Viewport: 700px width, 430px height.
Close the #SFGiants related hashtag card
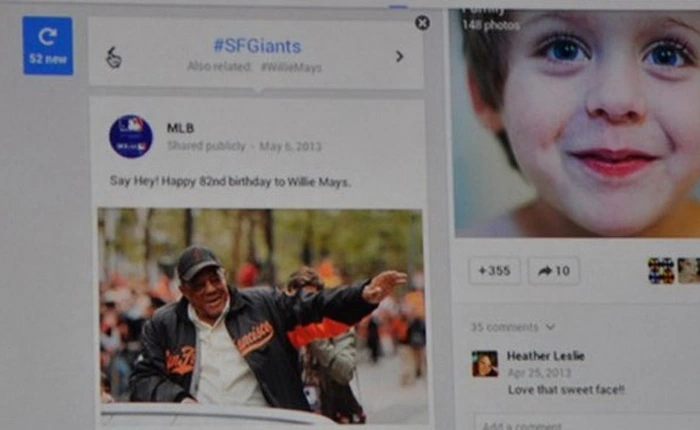(422, 23)
